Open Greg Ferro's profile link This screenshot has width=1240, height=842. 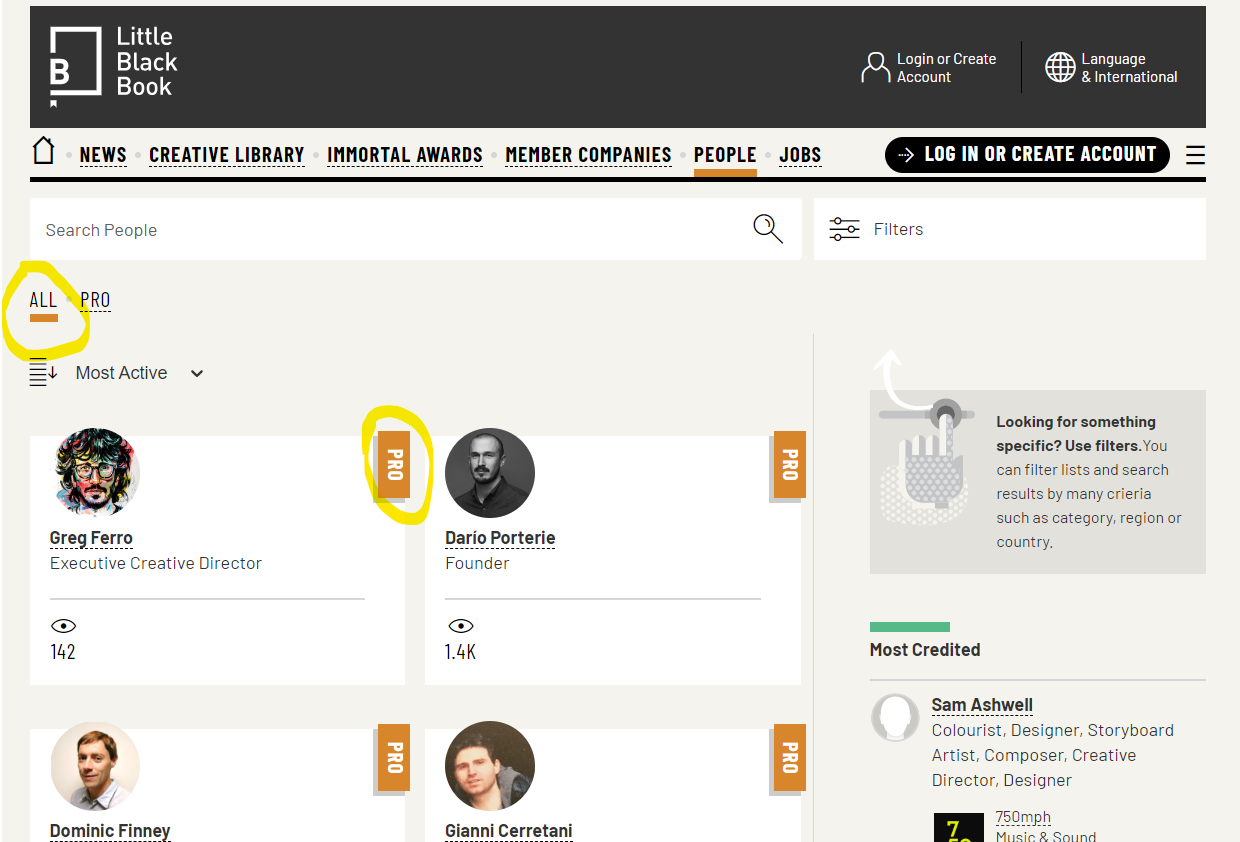click(91, 538)
